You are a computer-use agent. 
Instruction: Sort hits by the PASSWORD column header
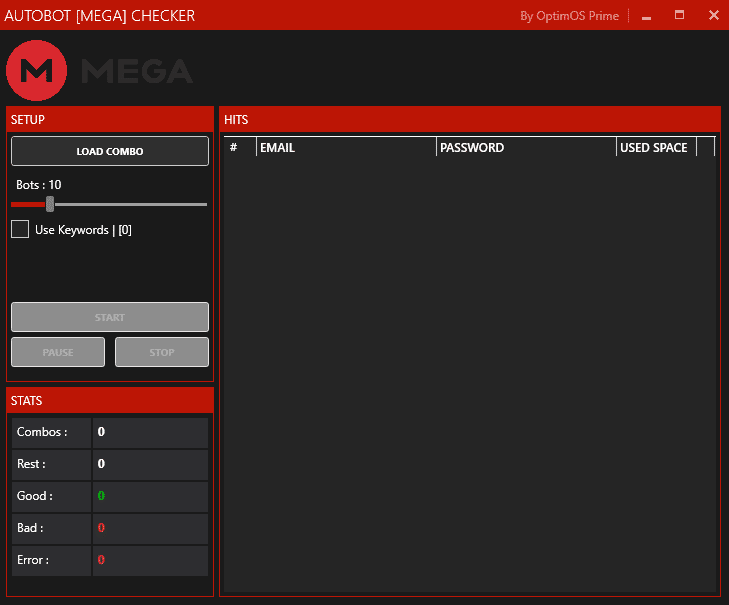coord(526,147)
